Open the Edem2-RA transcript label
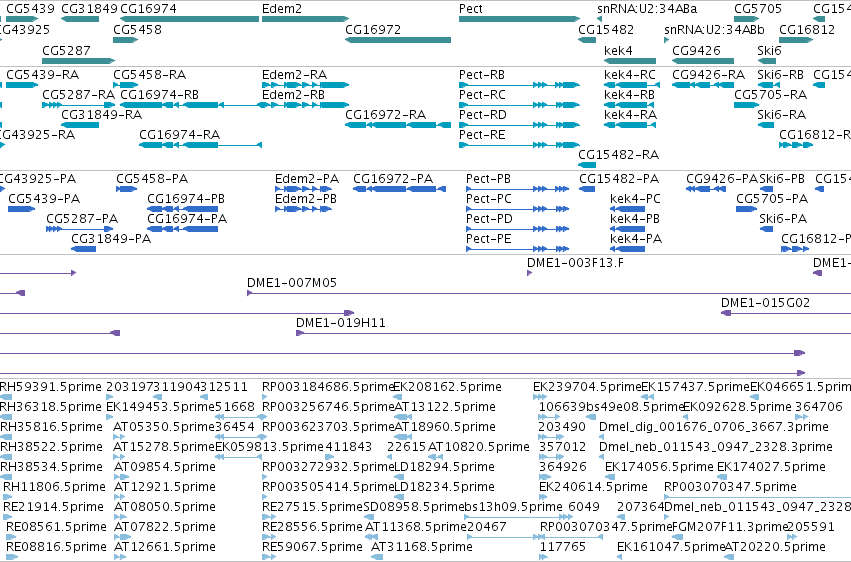The height and width of the screenshot is (562, 851). click(294, 74)
